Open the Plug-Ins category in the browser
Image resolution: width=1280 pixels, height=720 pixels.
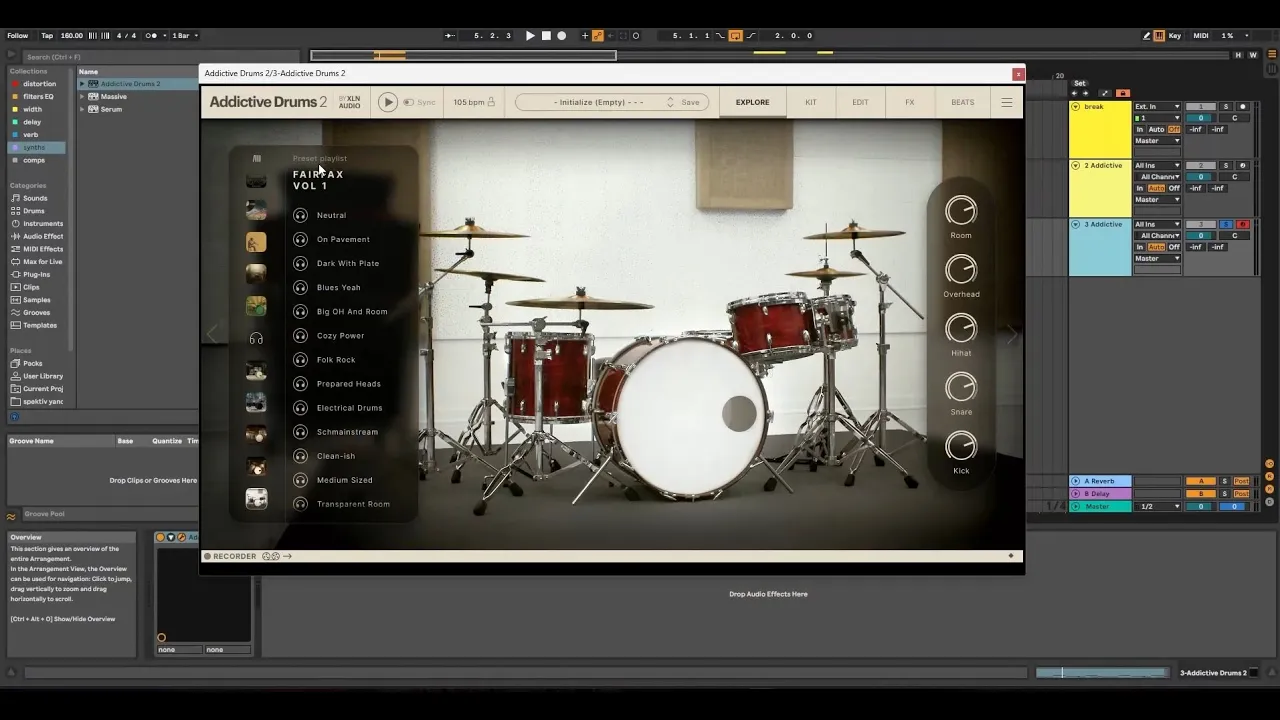37,274
